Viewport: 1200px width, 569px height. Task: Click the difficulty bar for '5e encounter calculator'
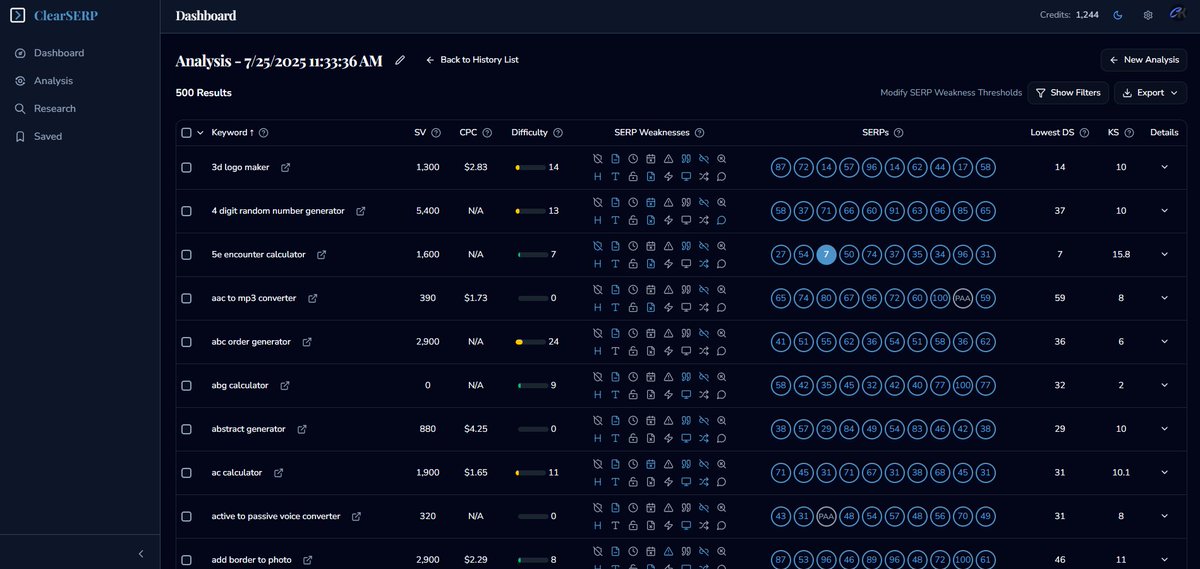(532, 255)
